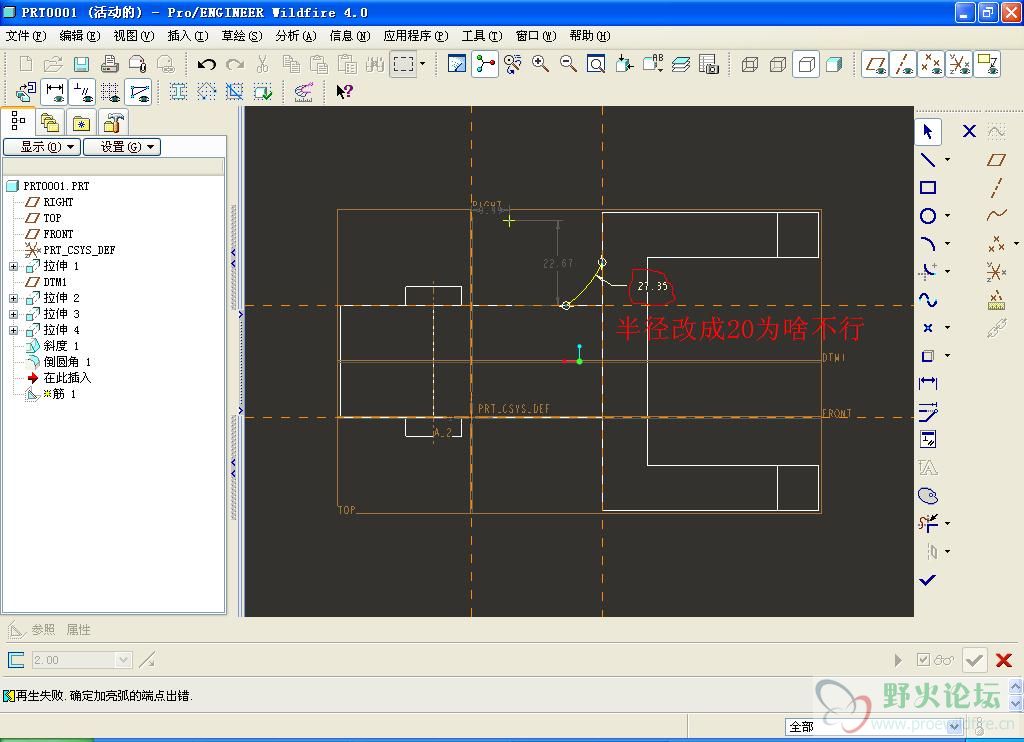The height and width of the screenshot is (742, 1024).
Task: Toggle coordinate systems display
Action: [959, 64]
